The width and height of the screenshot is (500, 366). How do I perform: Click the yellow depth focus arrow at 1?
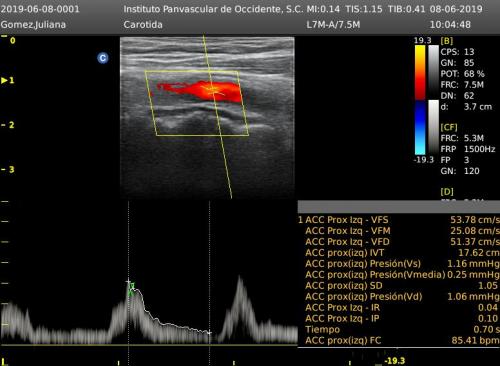point(4,80)
